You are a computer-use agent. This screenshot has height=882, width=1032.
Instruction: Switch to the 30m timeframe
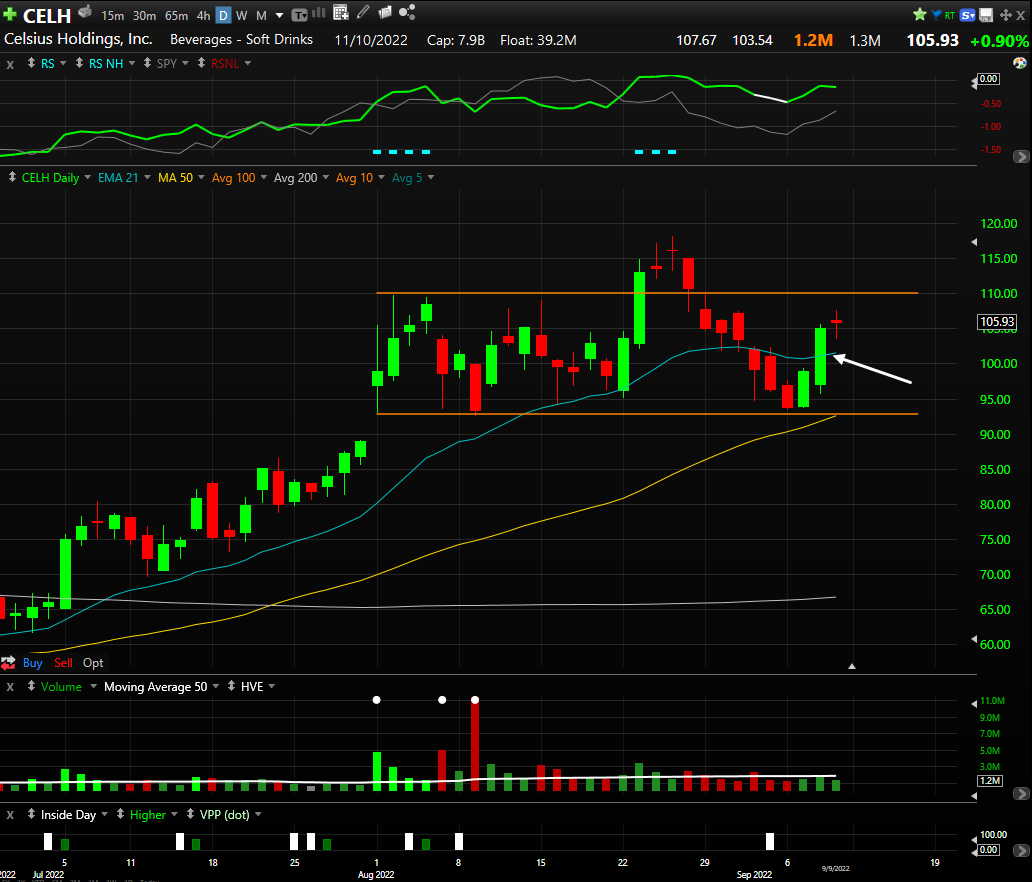point(144,15)
